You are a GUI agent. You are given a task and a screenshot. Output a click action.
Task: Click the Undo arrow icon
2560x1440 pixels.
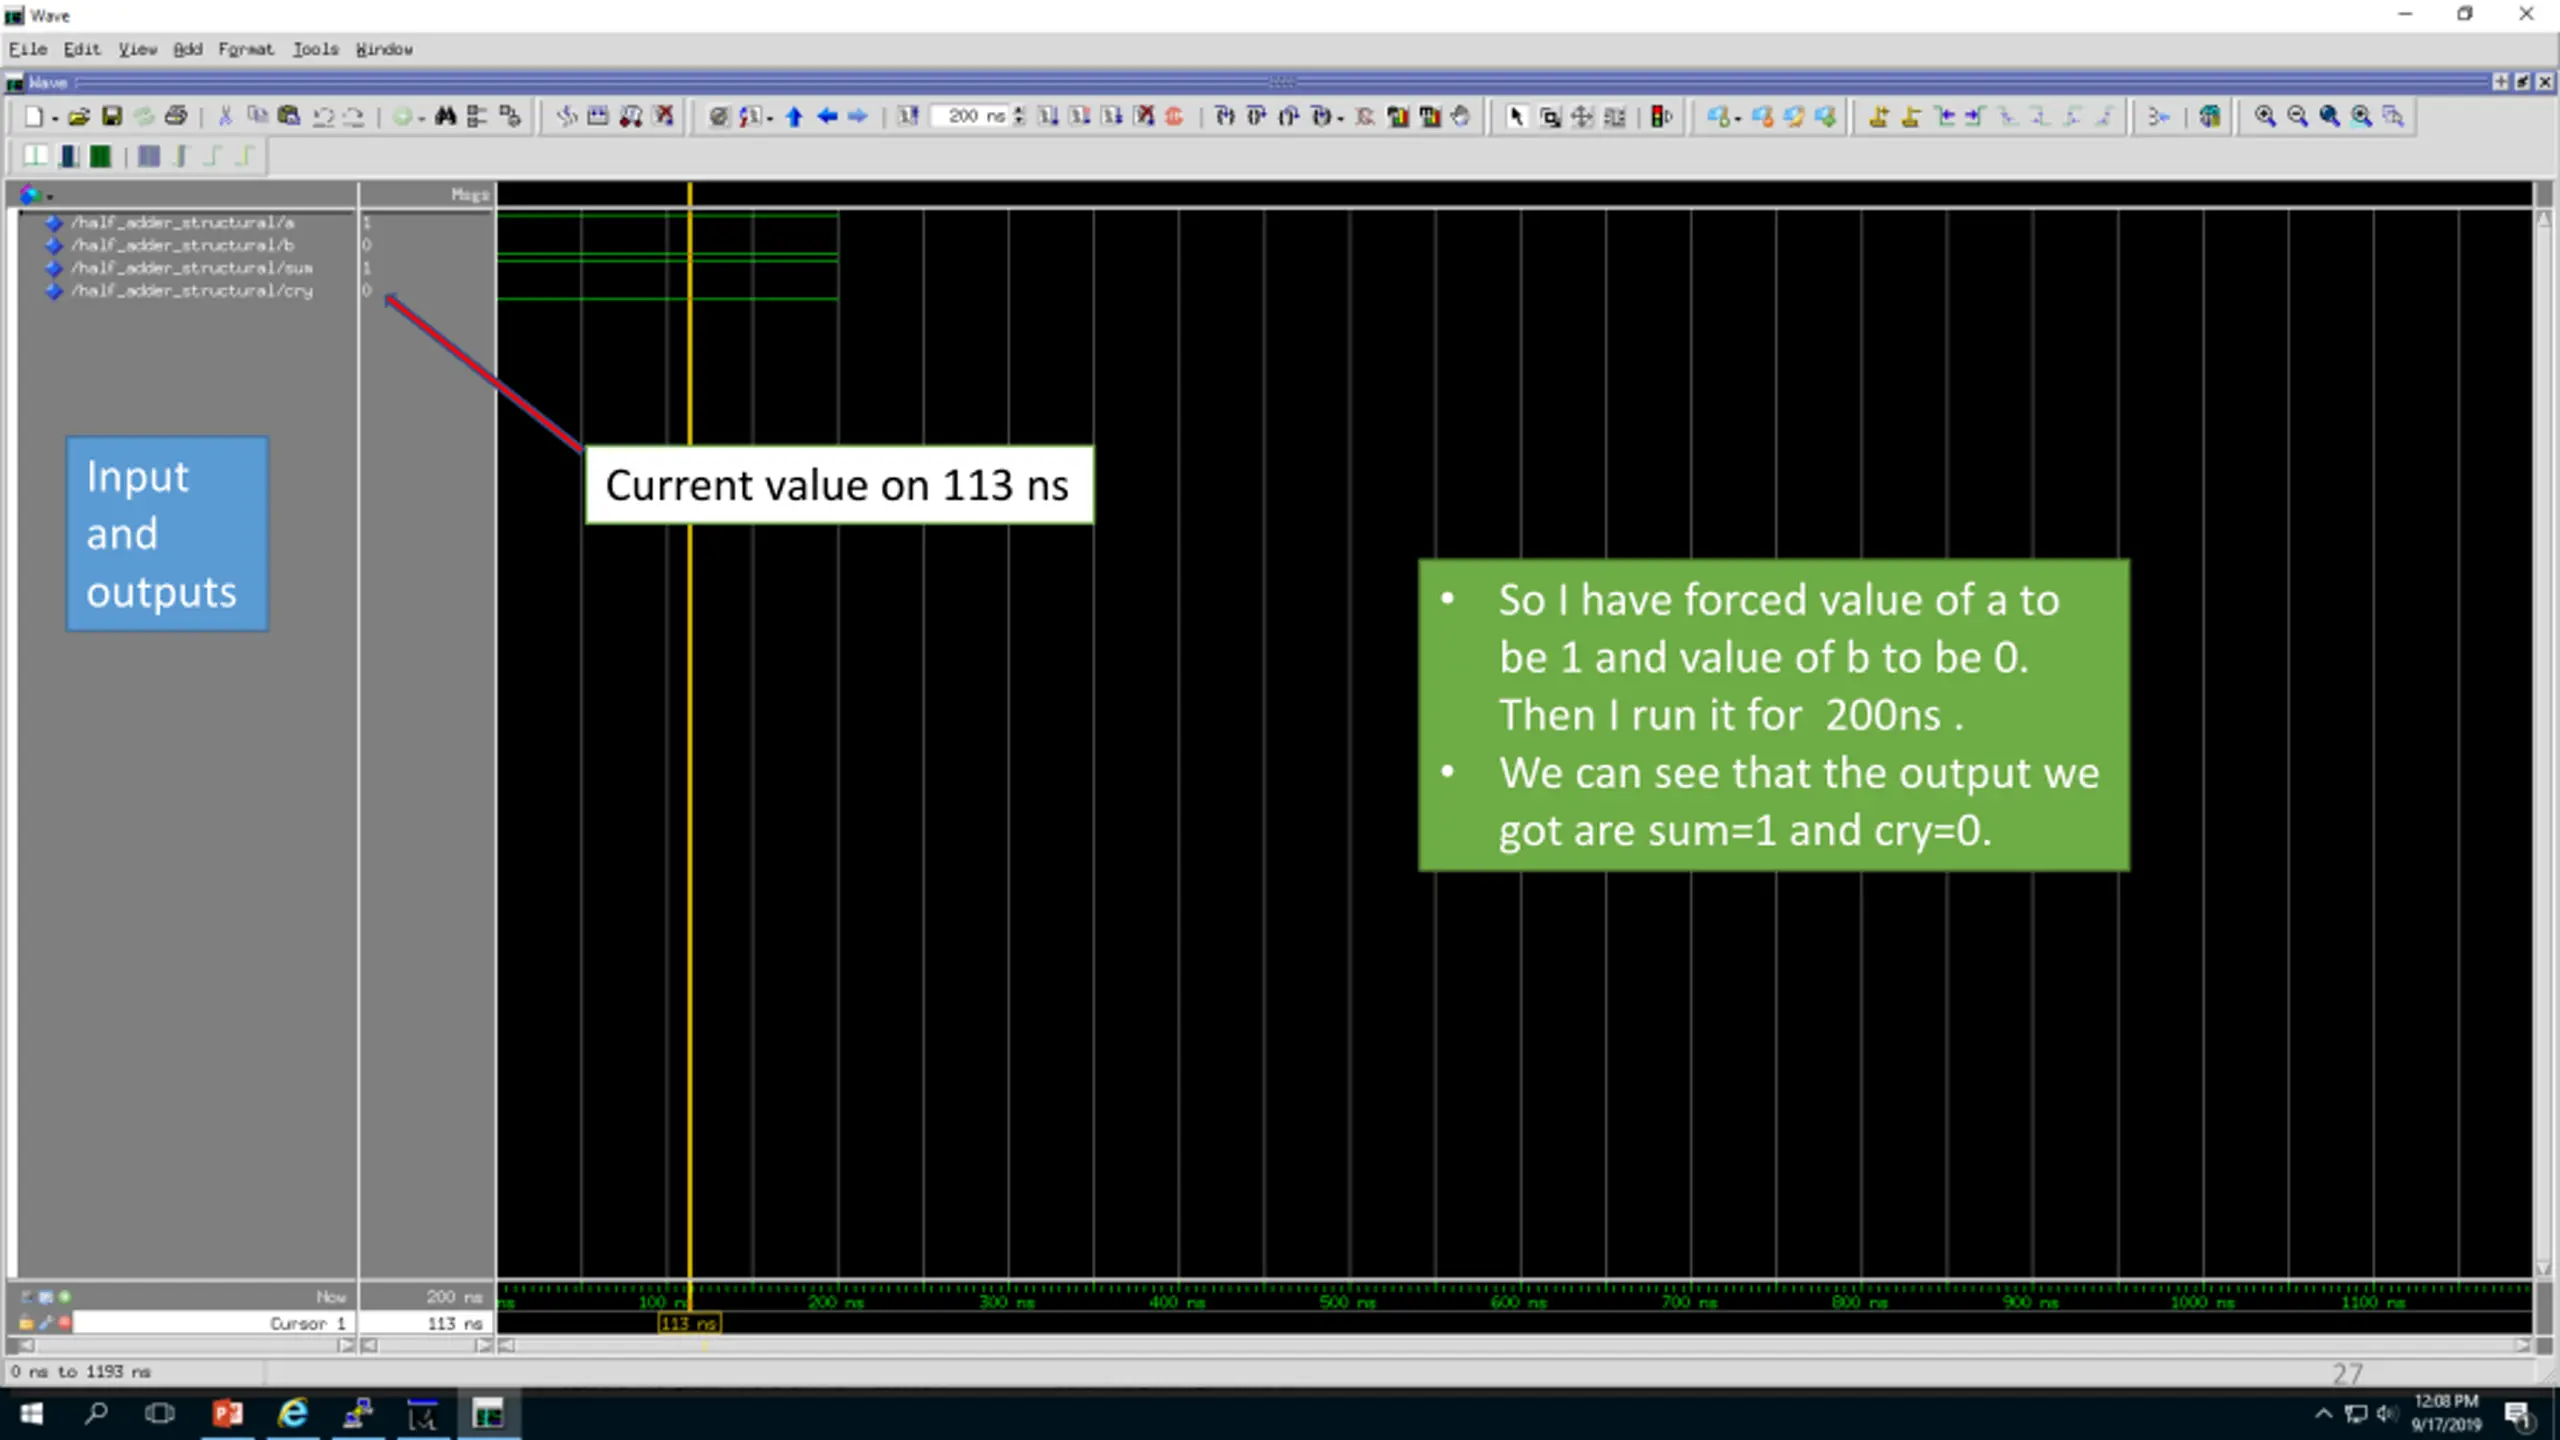[x=322, y=117]
